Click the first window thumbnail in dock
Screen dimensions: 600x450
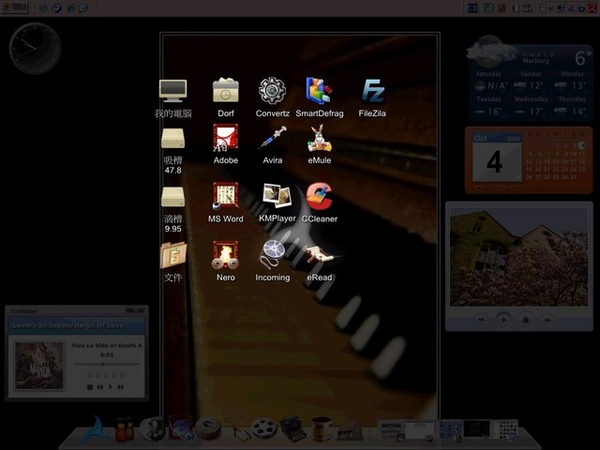pos(391,431)
